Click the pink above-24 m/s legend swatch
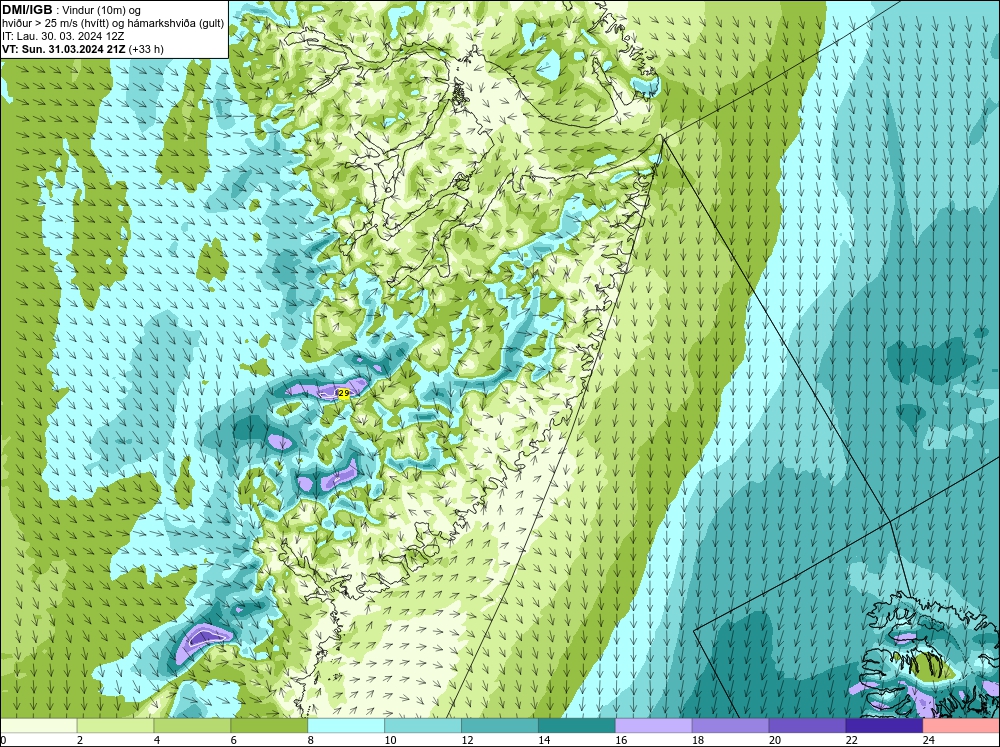 point(961,726)
